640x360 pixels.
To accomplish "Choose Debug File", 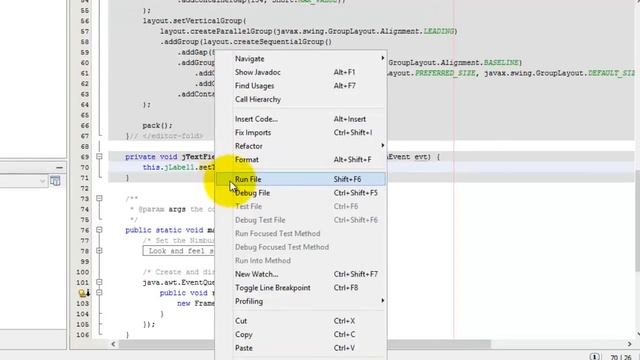I will (x=301, y=193).
